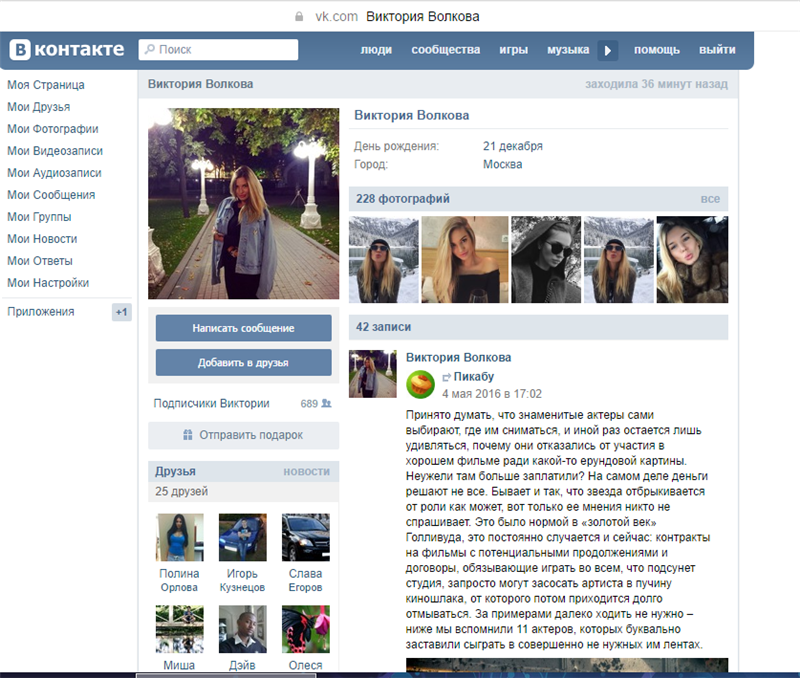
Task: Open Дэйв friend avatar
Action: point(242,629)
